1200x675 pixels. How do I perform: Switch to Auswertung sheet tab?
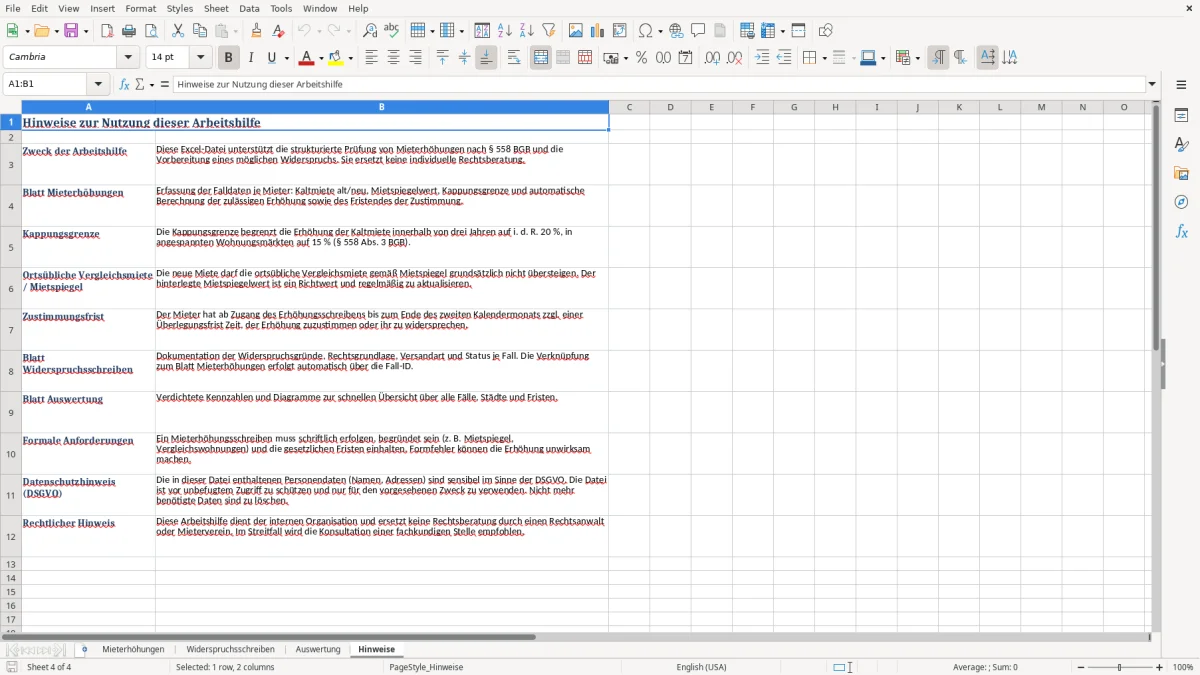pyautogui.click(x=318, y=650)
